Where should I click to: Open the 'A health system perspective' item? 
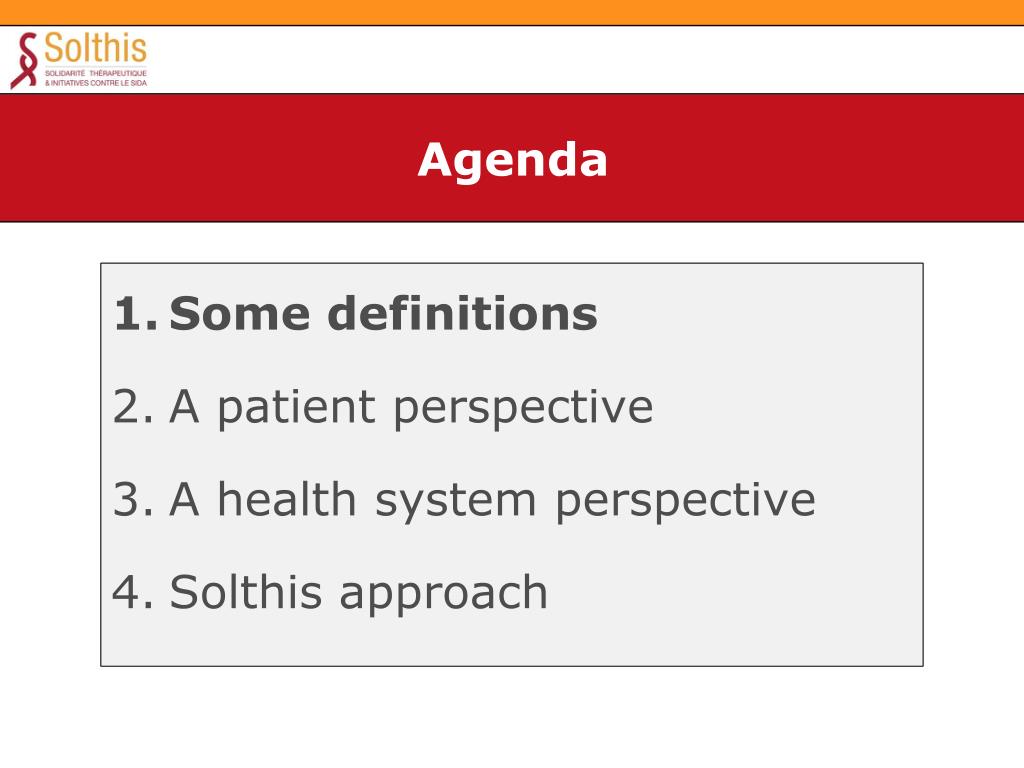492,501
